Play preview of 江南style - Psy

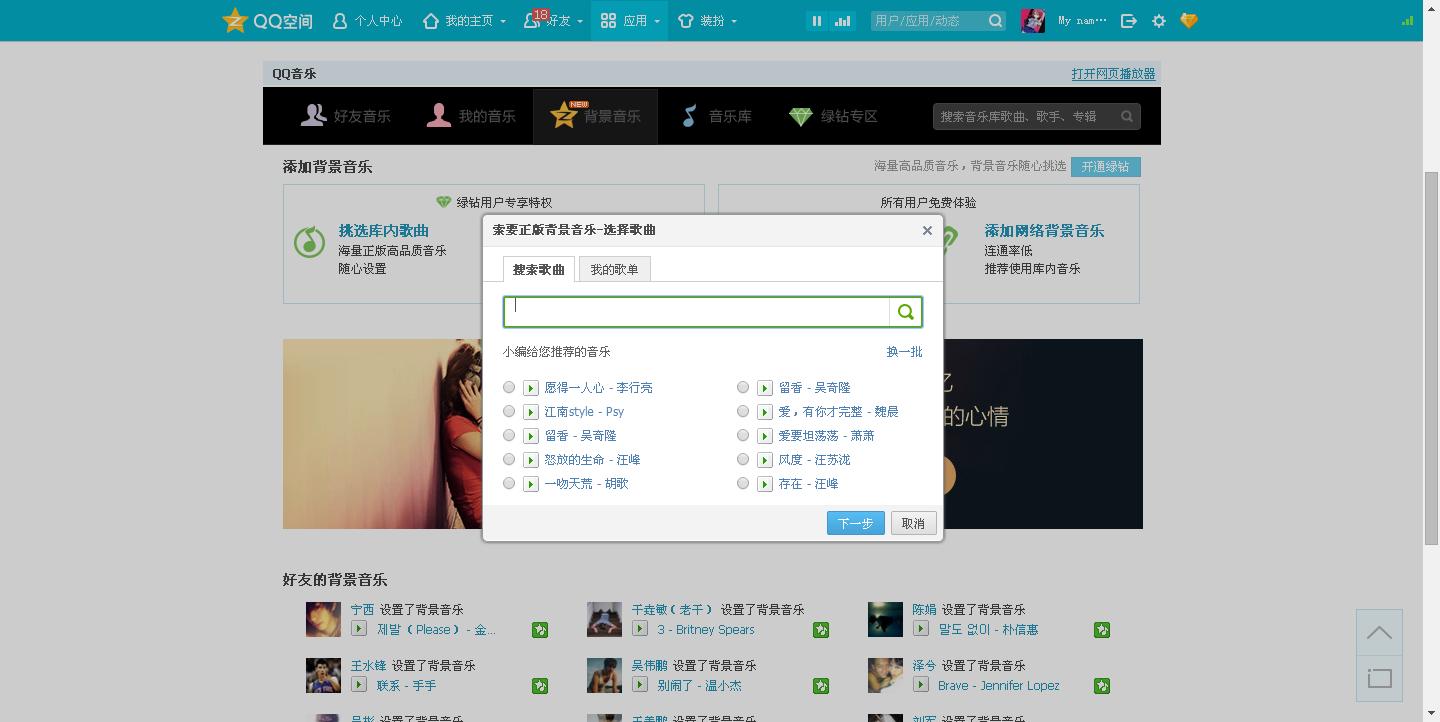point(531,412)
